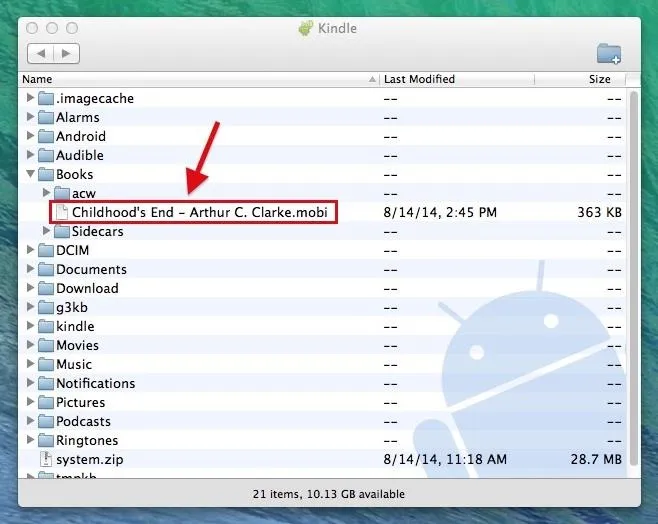Screen dimensions: 658x524
Task: Select the Podcasts folder icon
Action: click(x=46, y=422)
